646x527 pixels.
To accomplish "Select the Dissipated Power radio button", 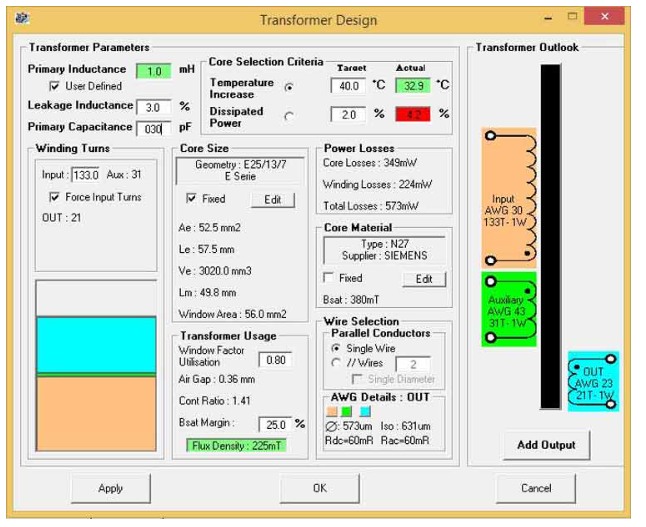I will click(x=290, y=116).
